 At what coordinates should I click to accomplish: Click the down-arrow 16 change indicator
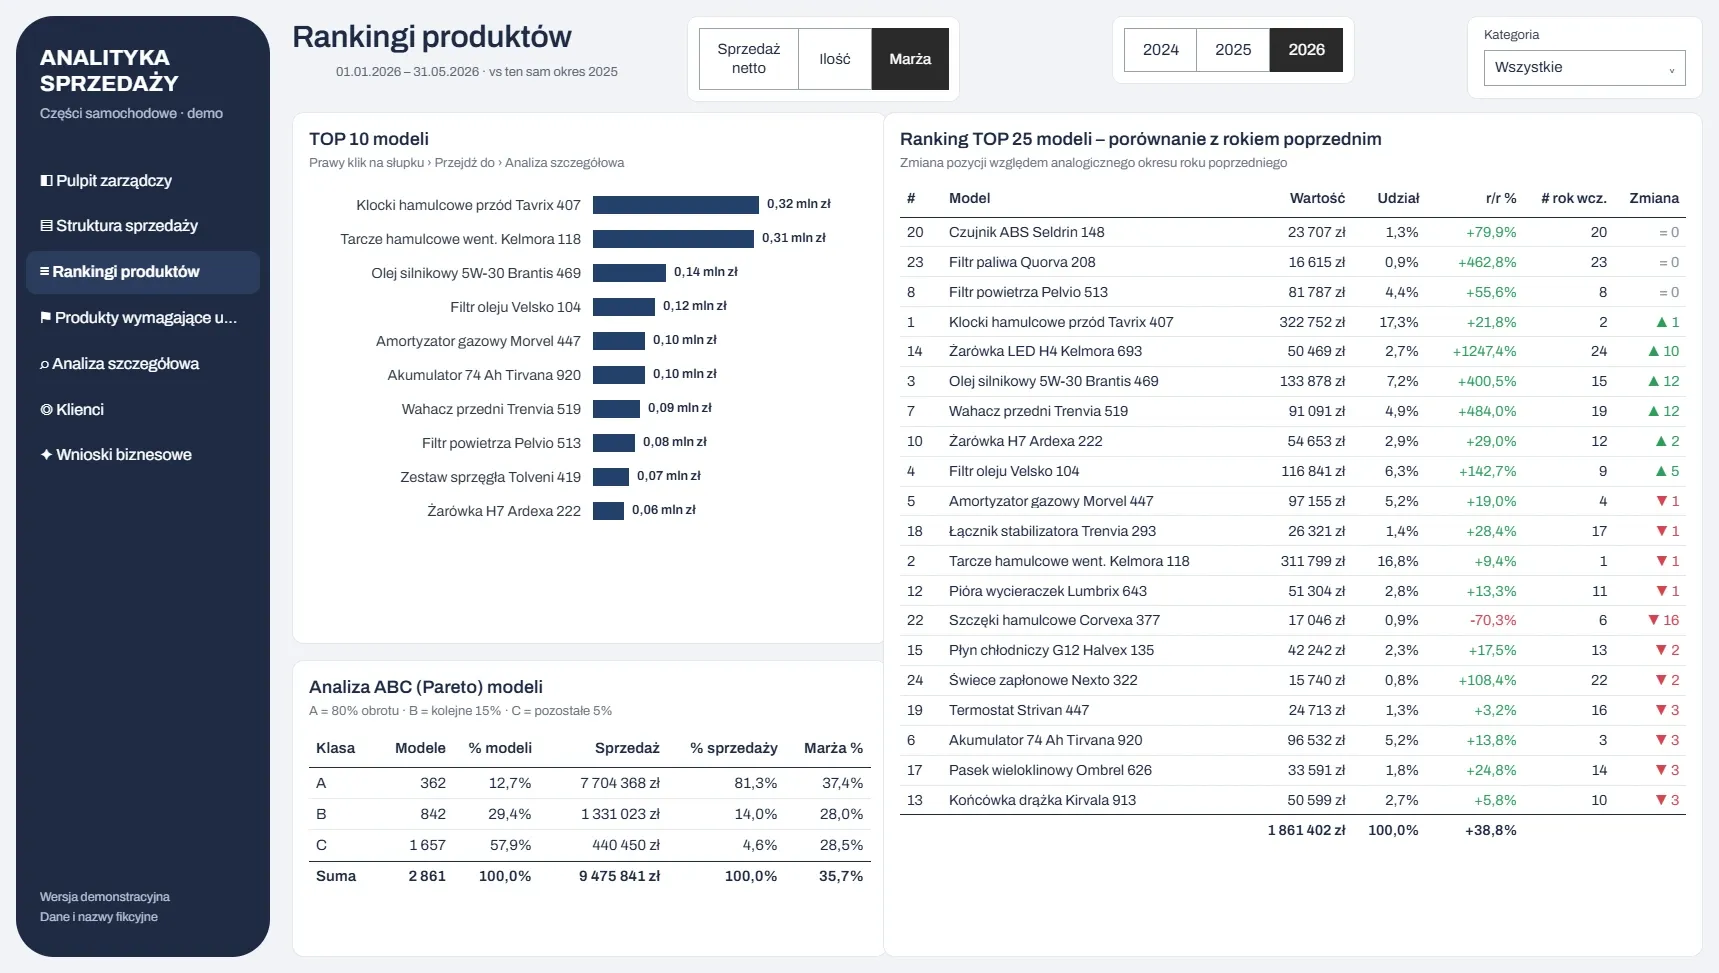tap(1664, 620)
